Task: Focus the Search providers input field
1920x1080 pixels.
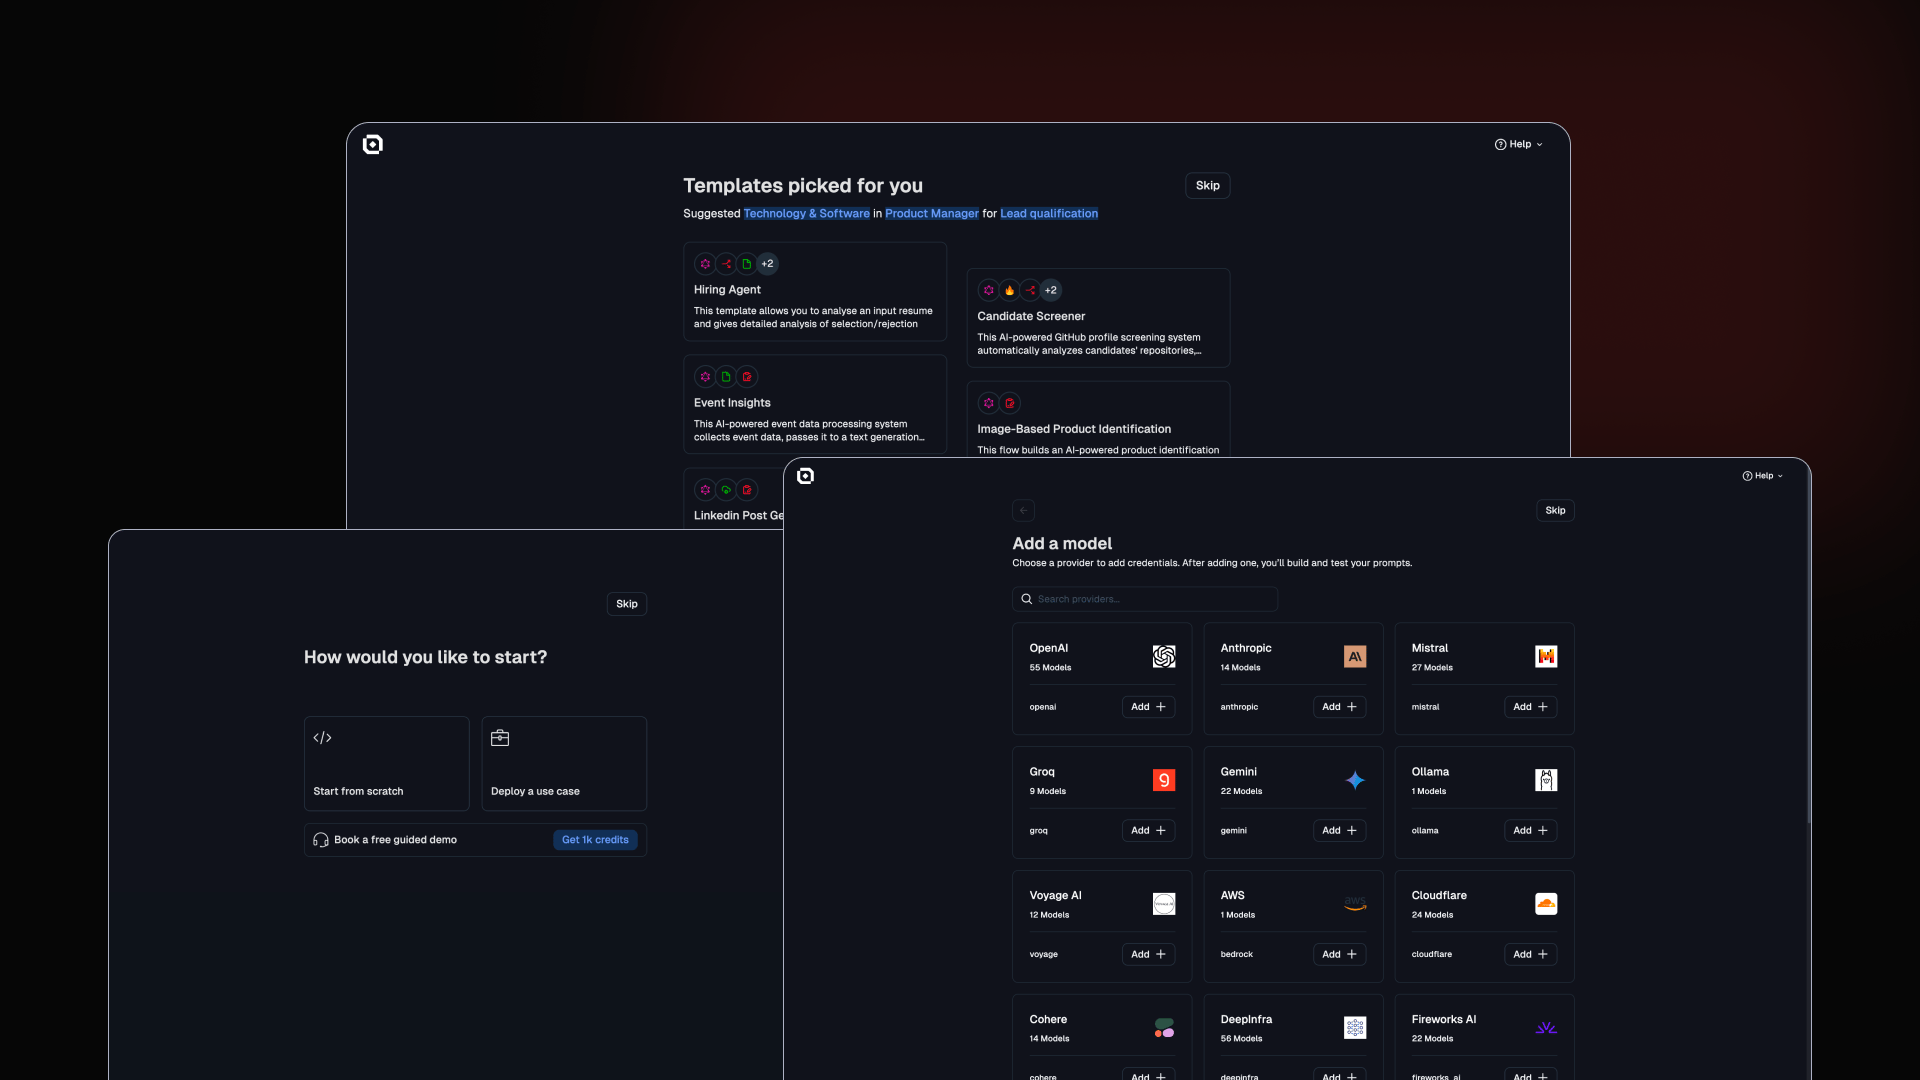Action: 1145,599
